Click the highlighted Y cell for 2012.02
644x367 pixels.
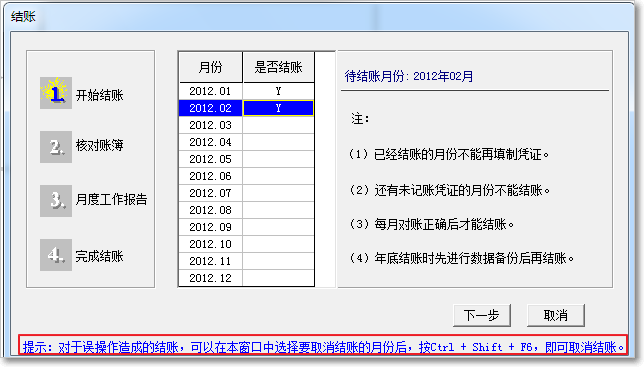pos(278,108)
